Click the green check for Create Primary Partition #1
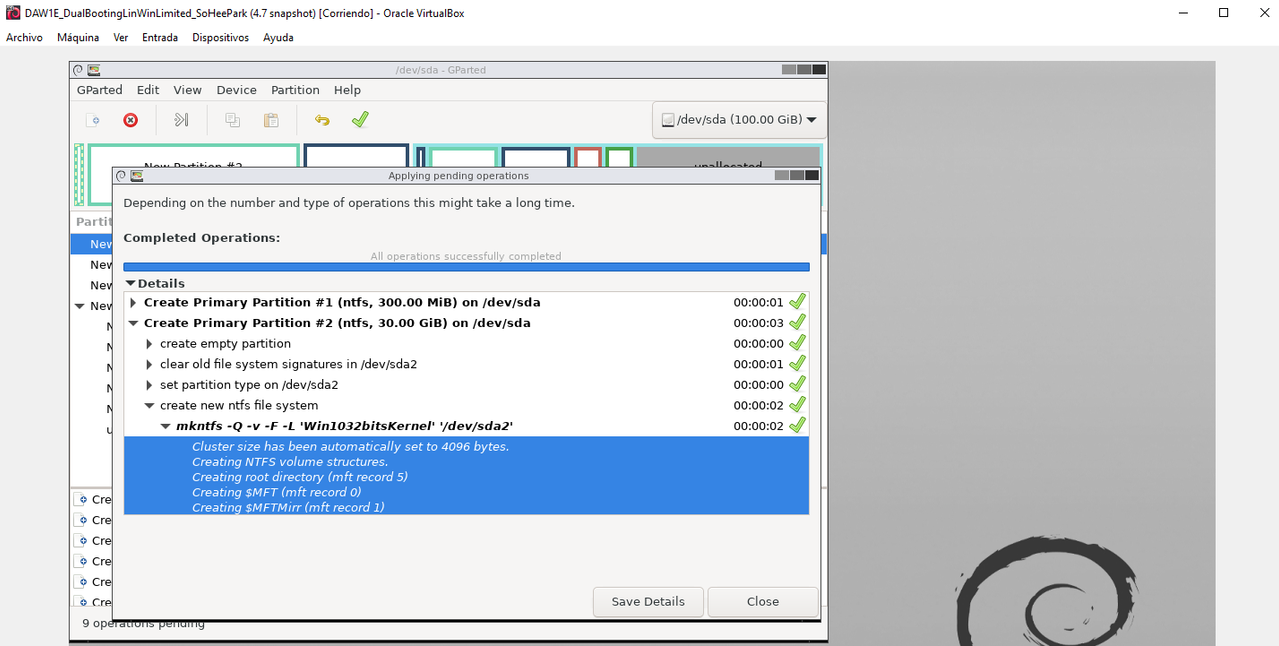Viewport: 1279px width, 646px height. (x=797, y=301)
